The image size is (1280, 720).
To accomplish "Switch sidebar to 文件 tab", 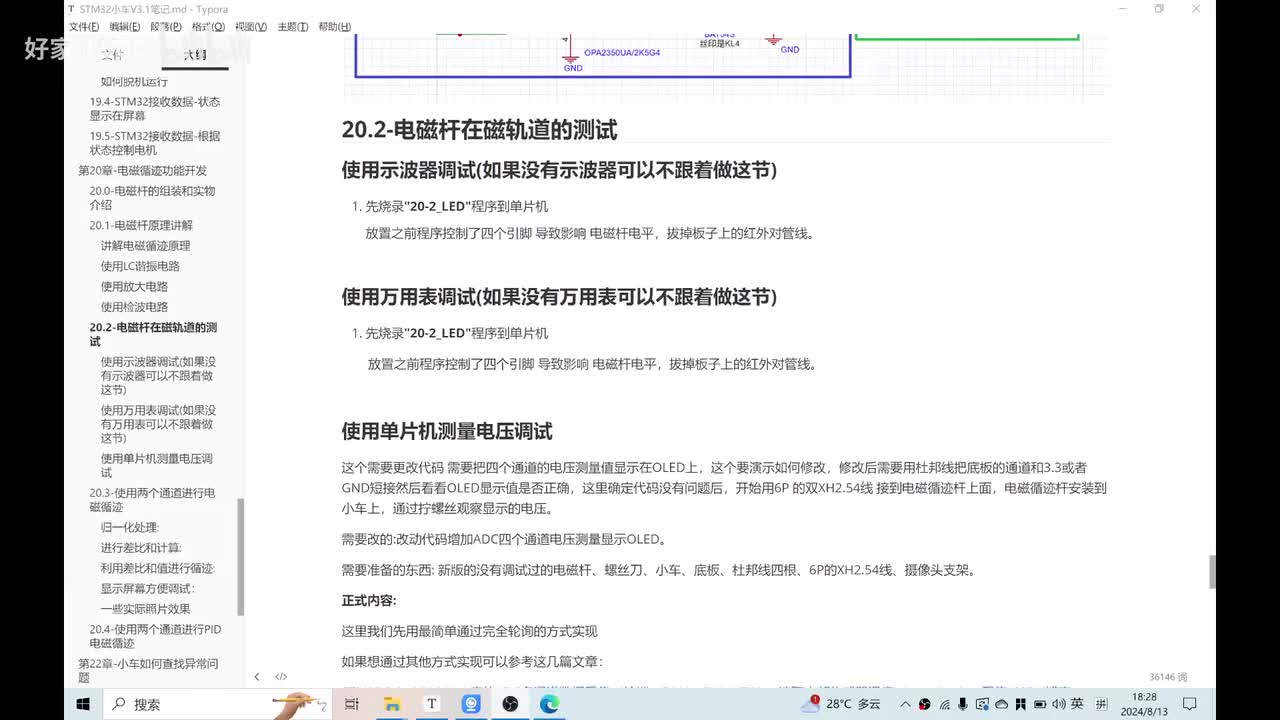I will 112,55.
